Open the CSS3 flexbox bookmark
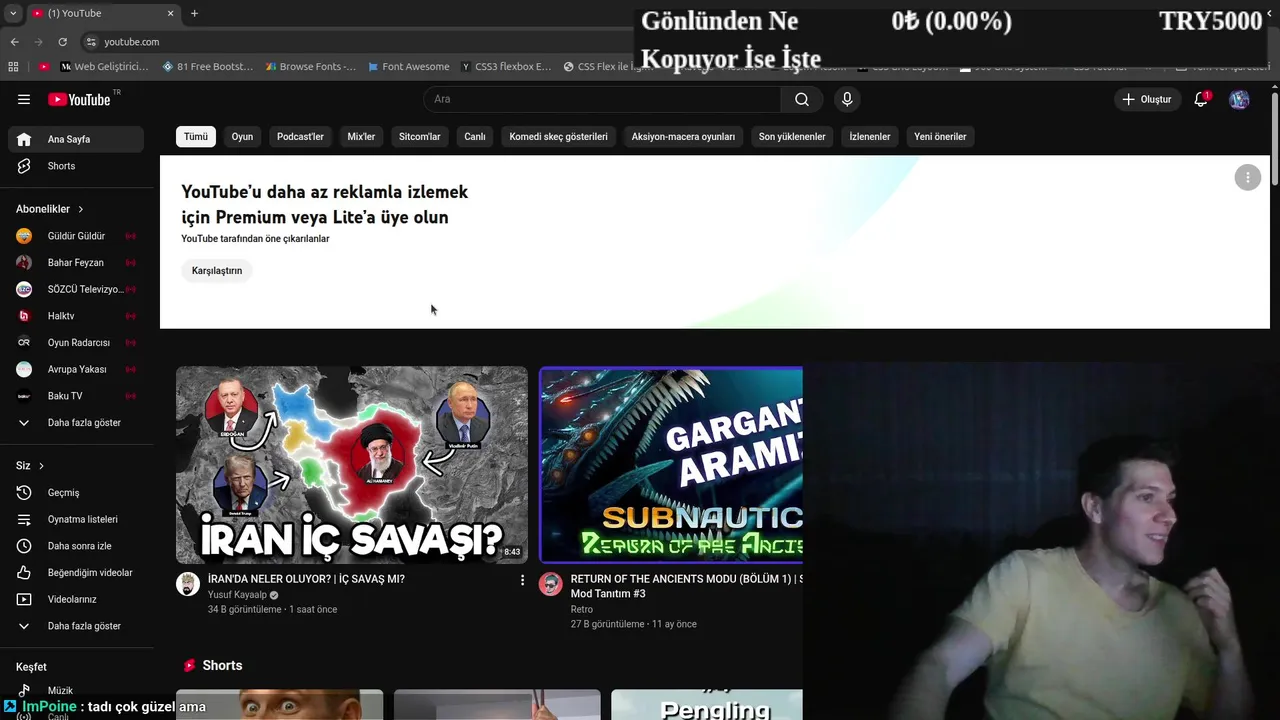Screen dimensions: 1280x720 point(506,67)
